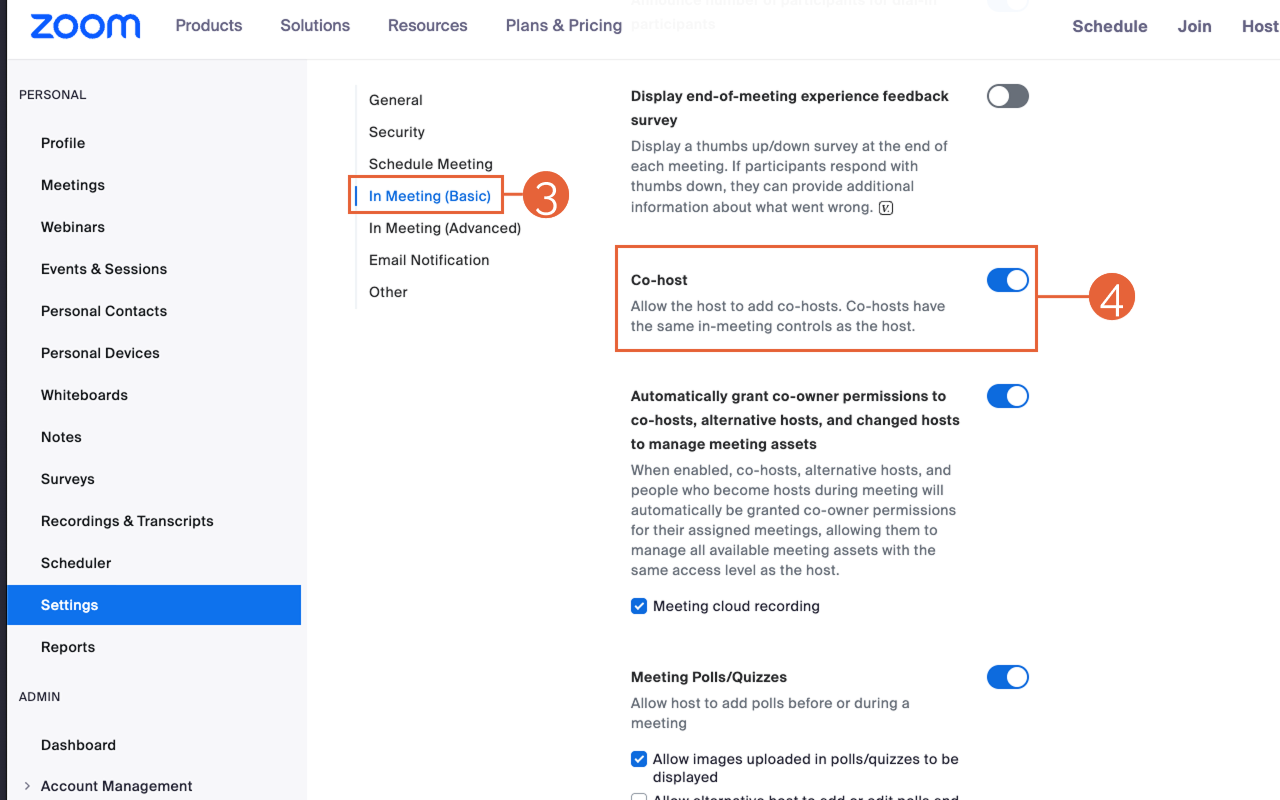Open the info icon after survey description
The image size is (1280, 800).
click(886, 207)
